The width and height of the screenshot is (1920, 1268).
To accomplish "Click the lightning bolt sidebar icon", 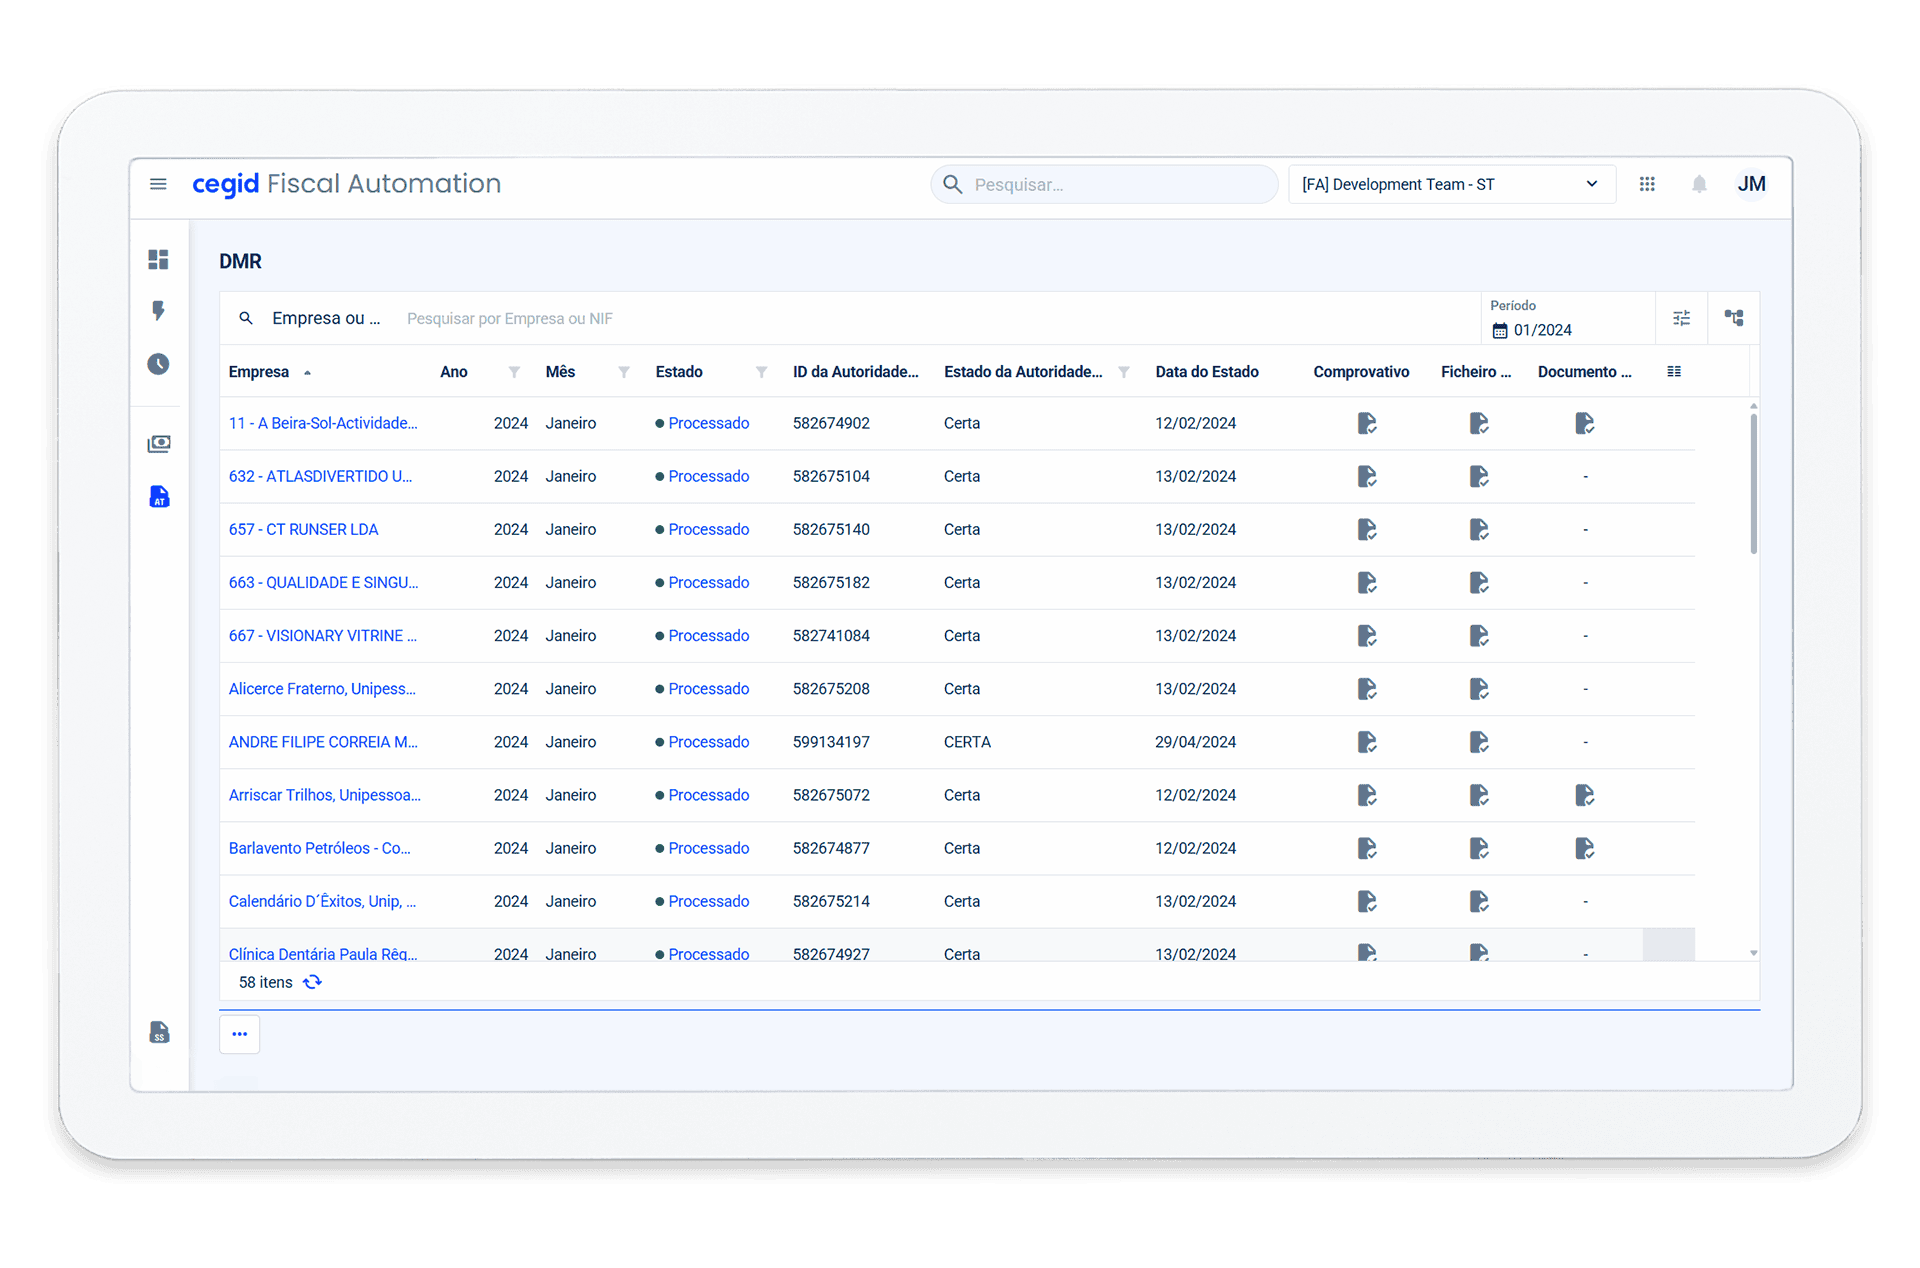I will (158, 311).
